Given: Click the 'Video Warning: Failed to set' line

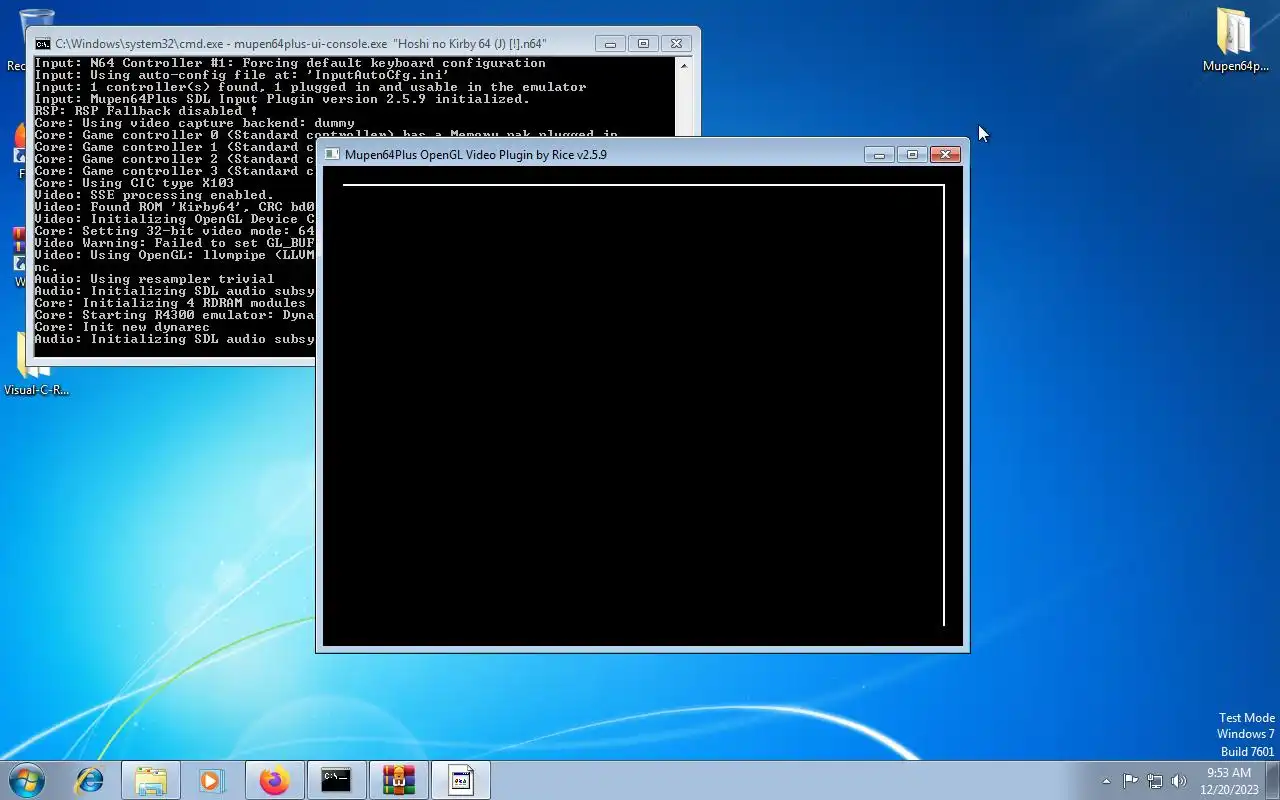Looking at the screenshot, I should pos(174,243).
